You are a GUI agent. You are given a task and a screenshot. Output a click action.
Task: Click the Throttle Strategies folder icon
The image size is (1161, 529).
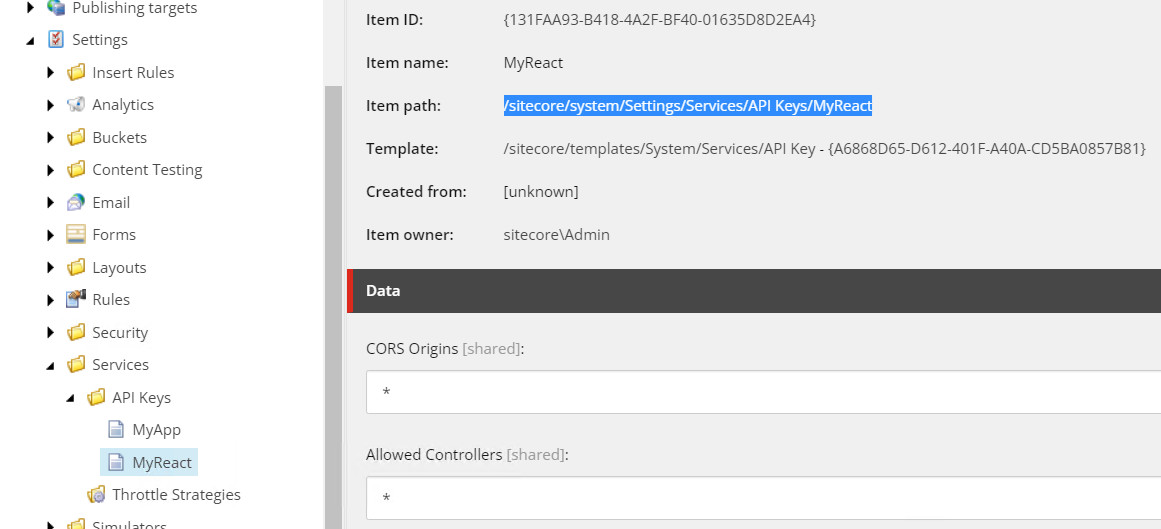pos(96,494)
